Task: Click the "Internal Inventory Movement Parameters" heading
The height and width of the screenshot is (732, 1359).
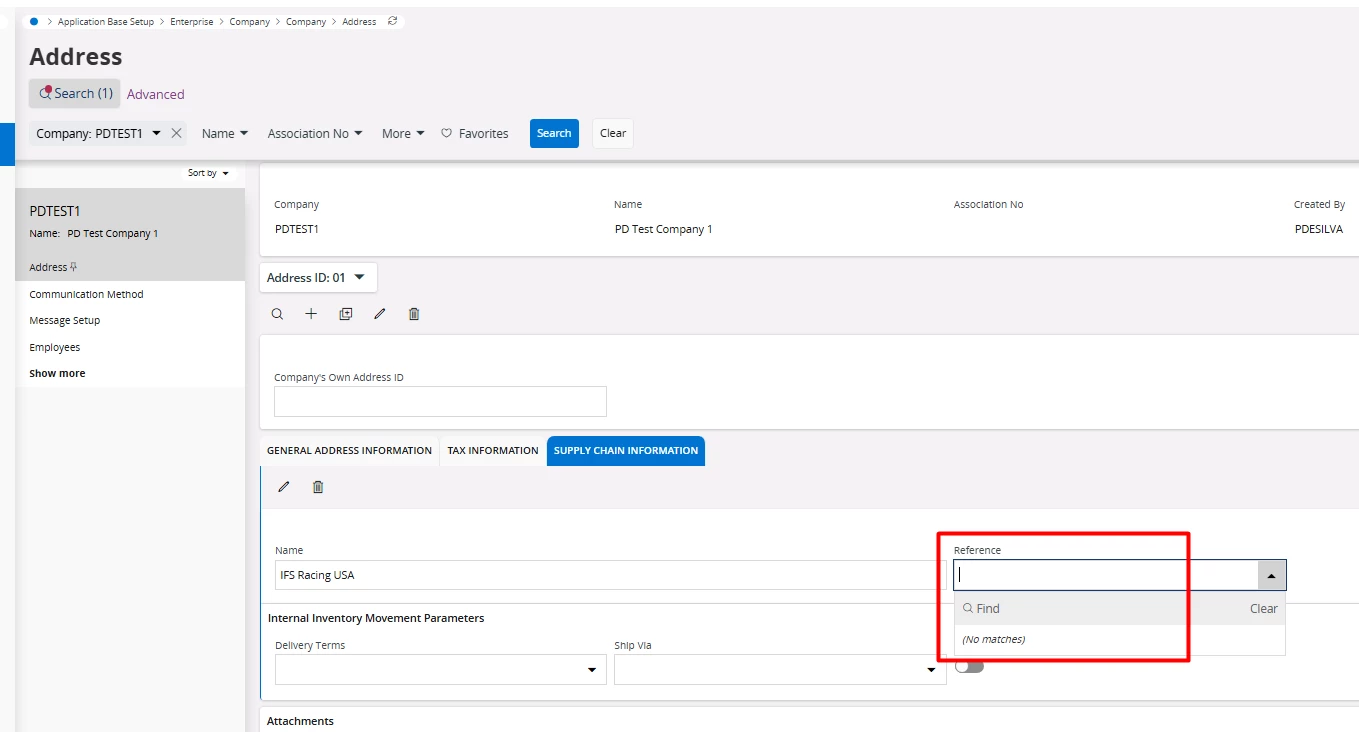Action: 376,618
